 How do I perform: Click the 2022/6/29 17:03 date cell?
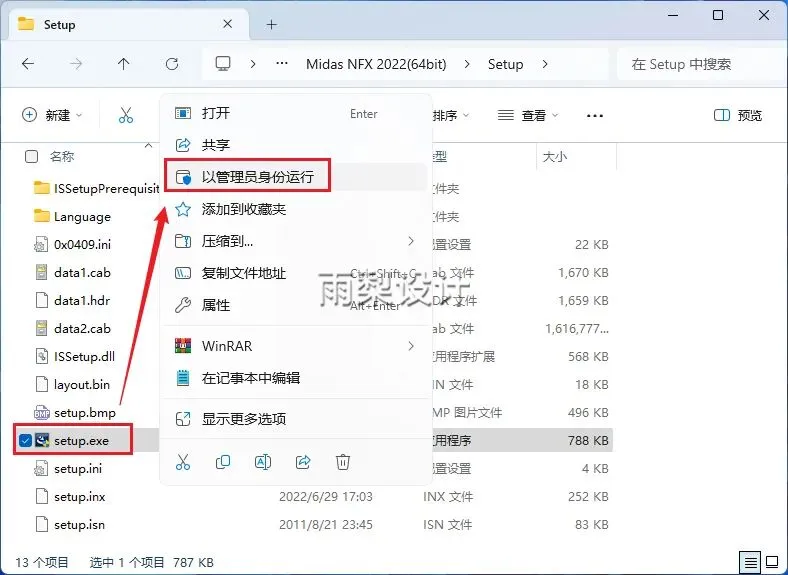pos(326,497)
